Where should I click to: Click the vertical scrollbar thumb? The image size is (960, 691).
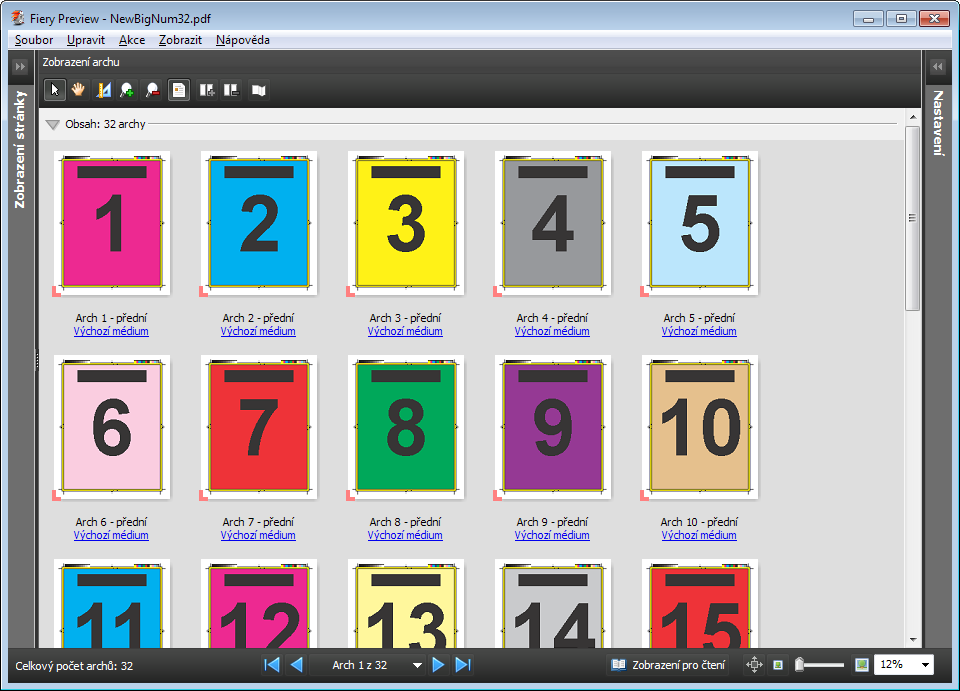click(x=913, y=219)
